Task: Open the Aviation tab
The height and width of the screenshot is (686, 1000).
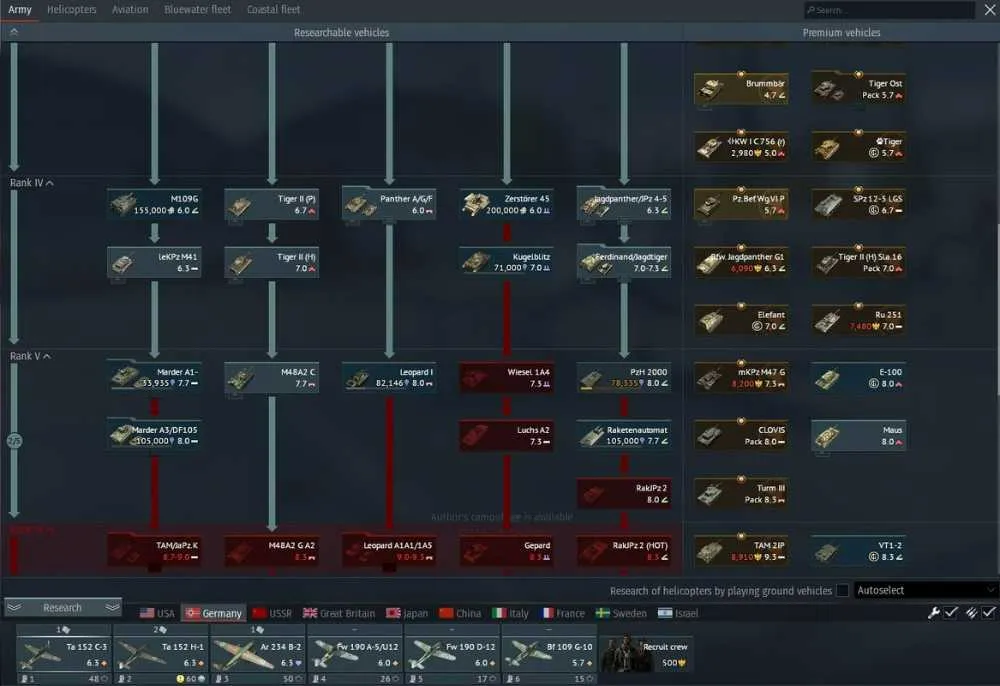Action: [x=130, y=10]
